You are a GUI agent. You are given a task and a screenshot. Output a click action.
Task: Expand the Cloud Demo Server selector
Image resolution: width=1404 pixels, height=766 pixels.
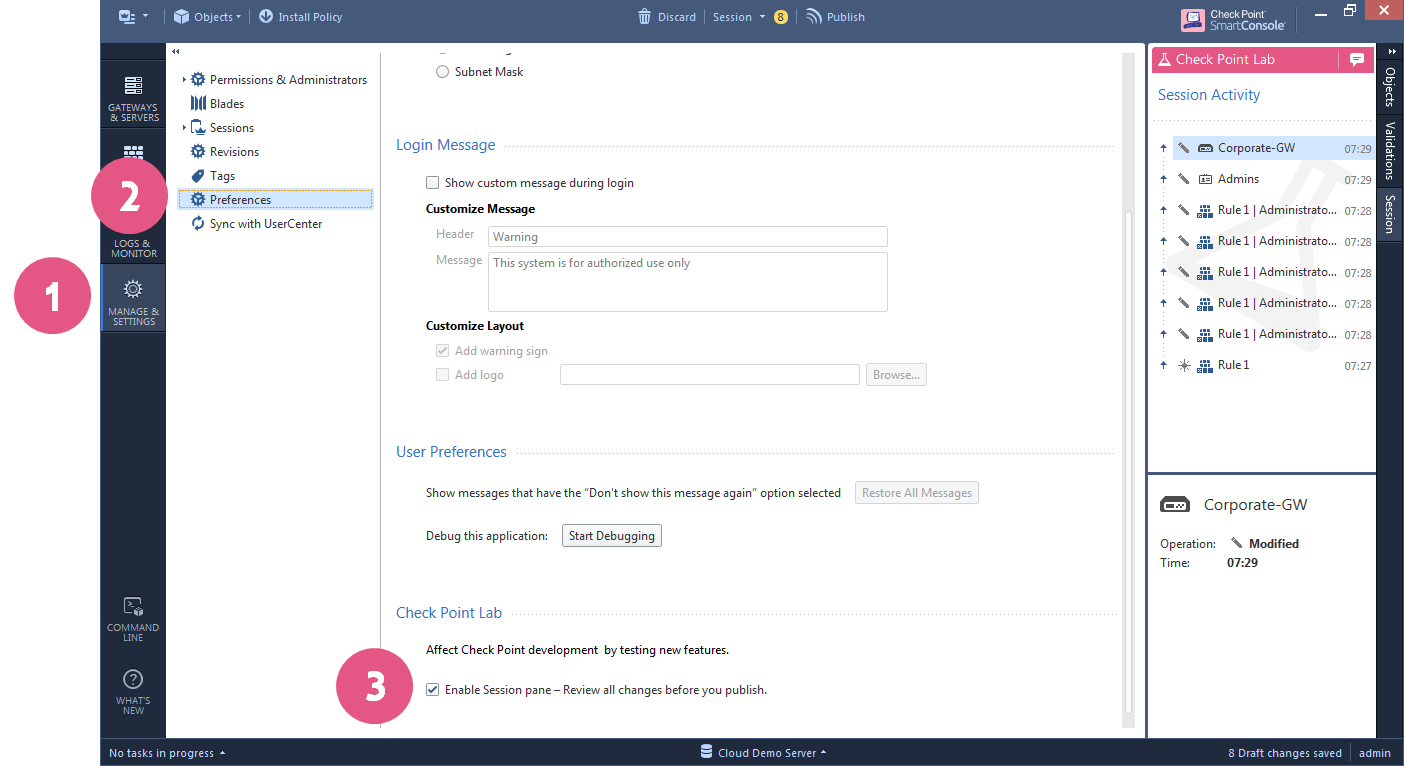click(x=823, y=753)
